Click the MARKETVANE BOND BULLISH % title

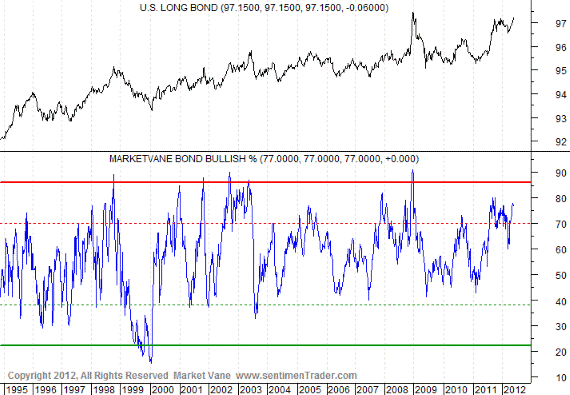264,159
